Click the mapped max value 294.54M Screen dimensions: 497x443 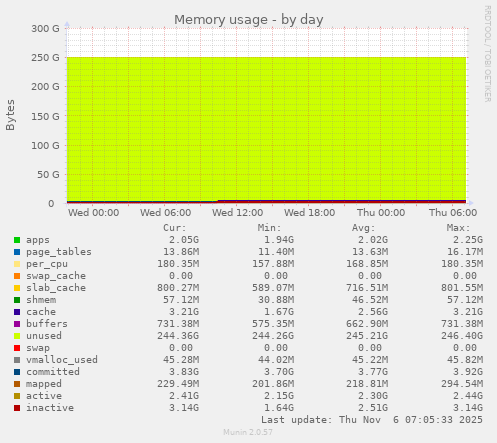(462, 384)
